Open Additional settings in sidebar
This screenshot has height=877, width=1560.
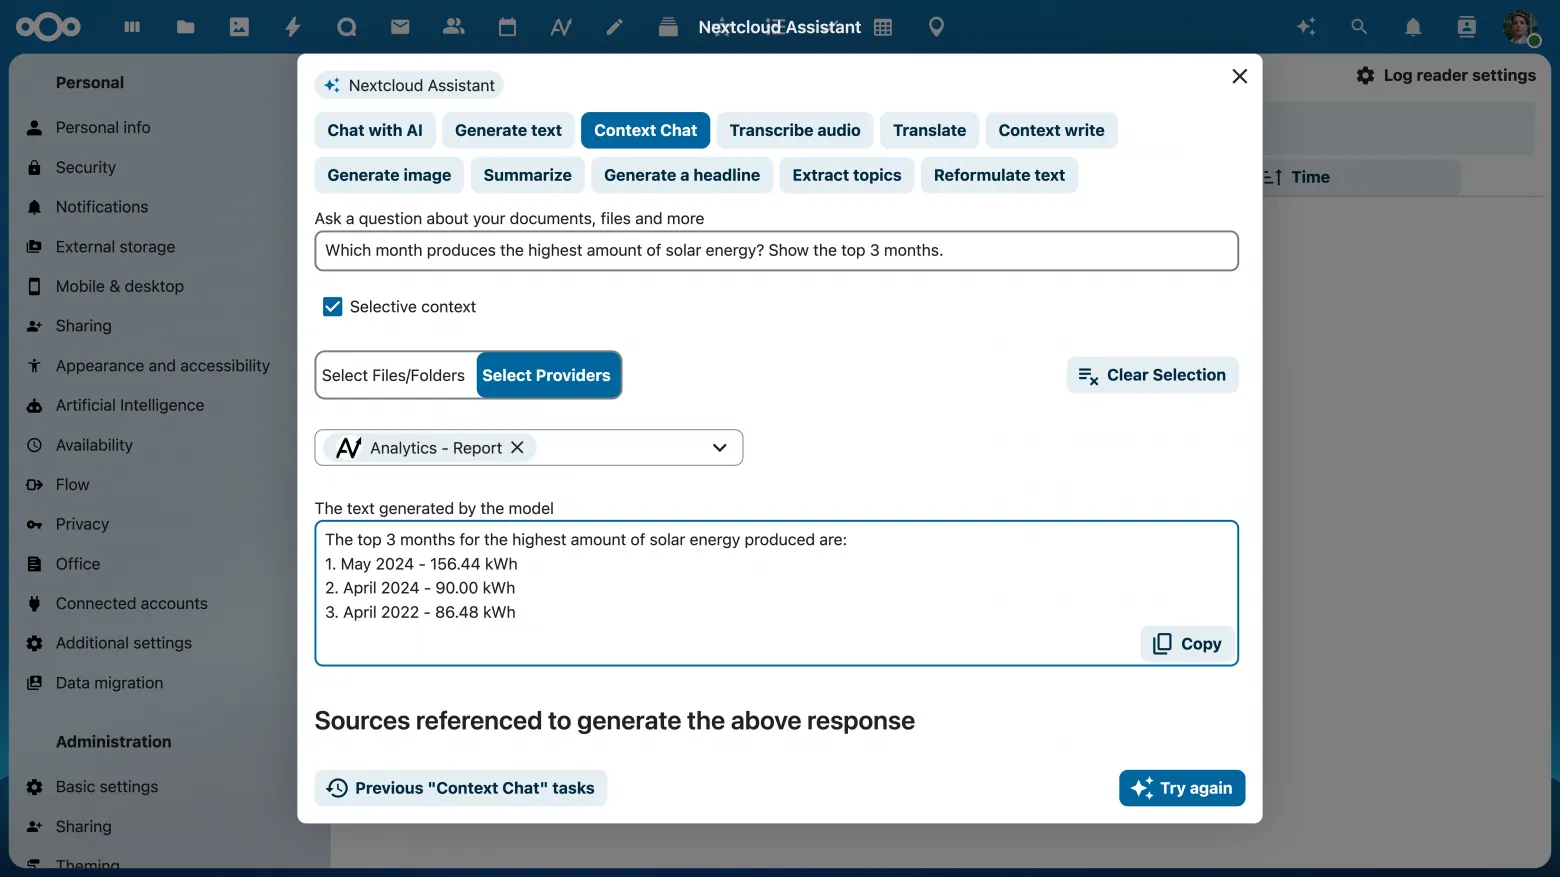(124, 644)
